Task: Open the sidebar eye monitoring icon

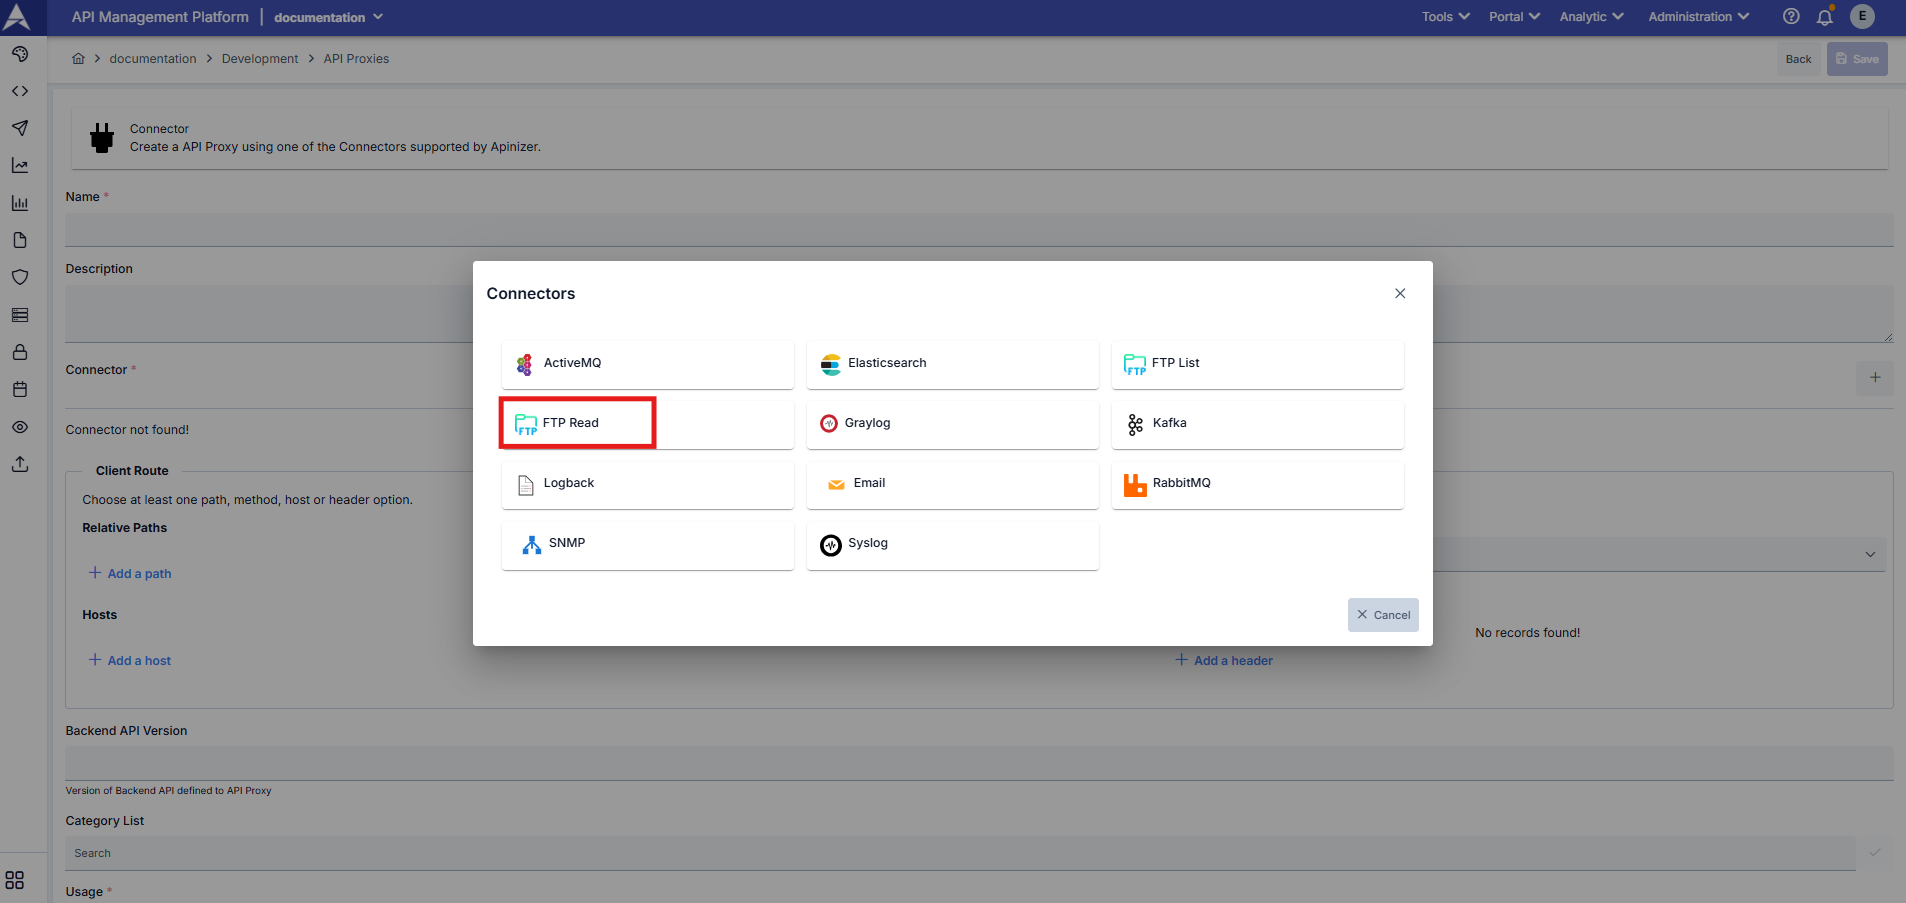Action: (x=20, y=427)
